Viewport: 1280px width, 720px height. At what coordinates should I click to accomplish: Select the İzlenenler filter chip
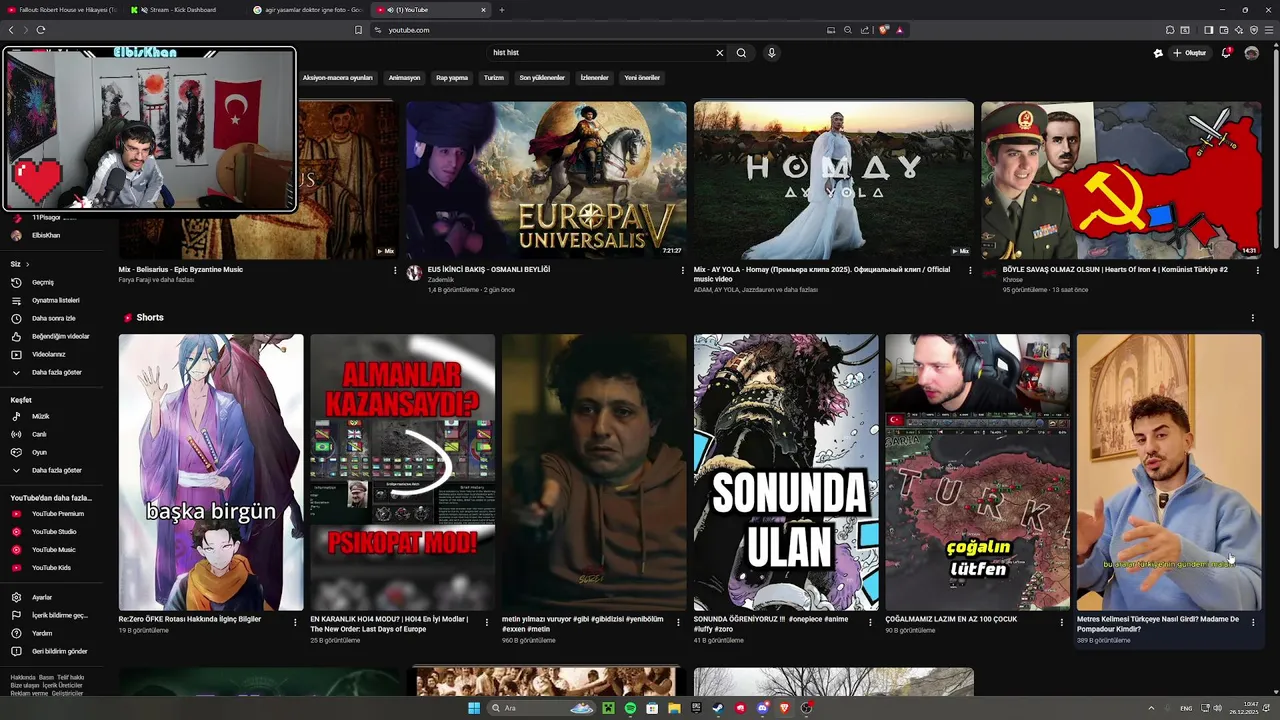pos(594,78)
